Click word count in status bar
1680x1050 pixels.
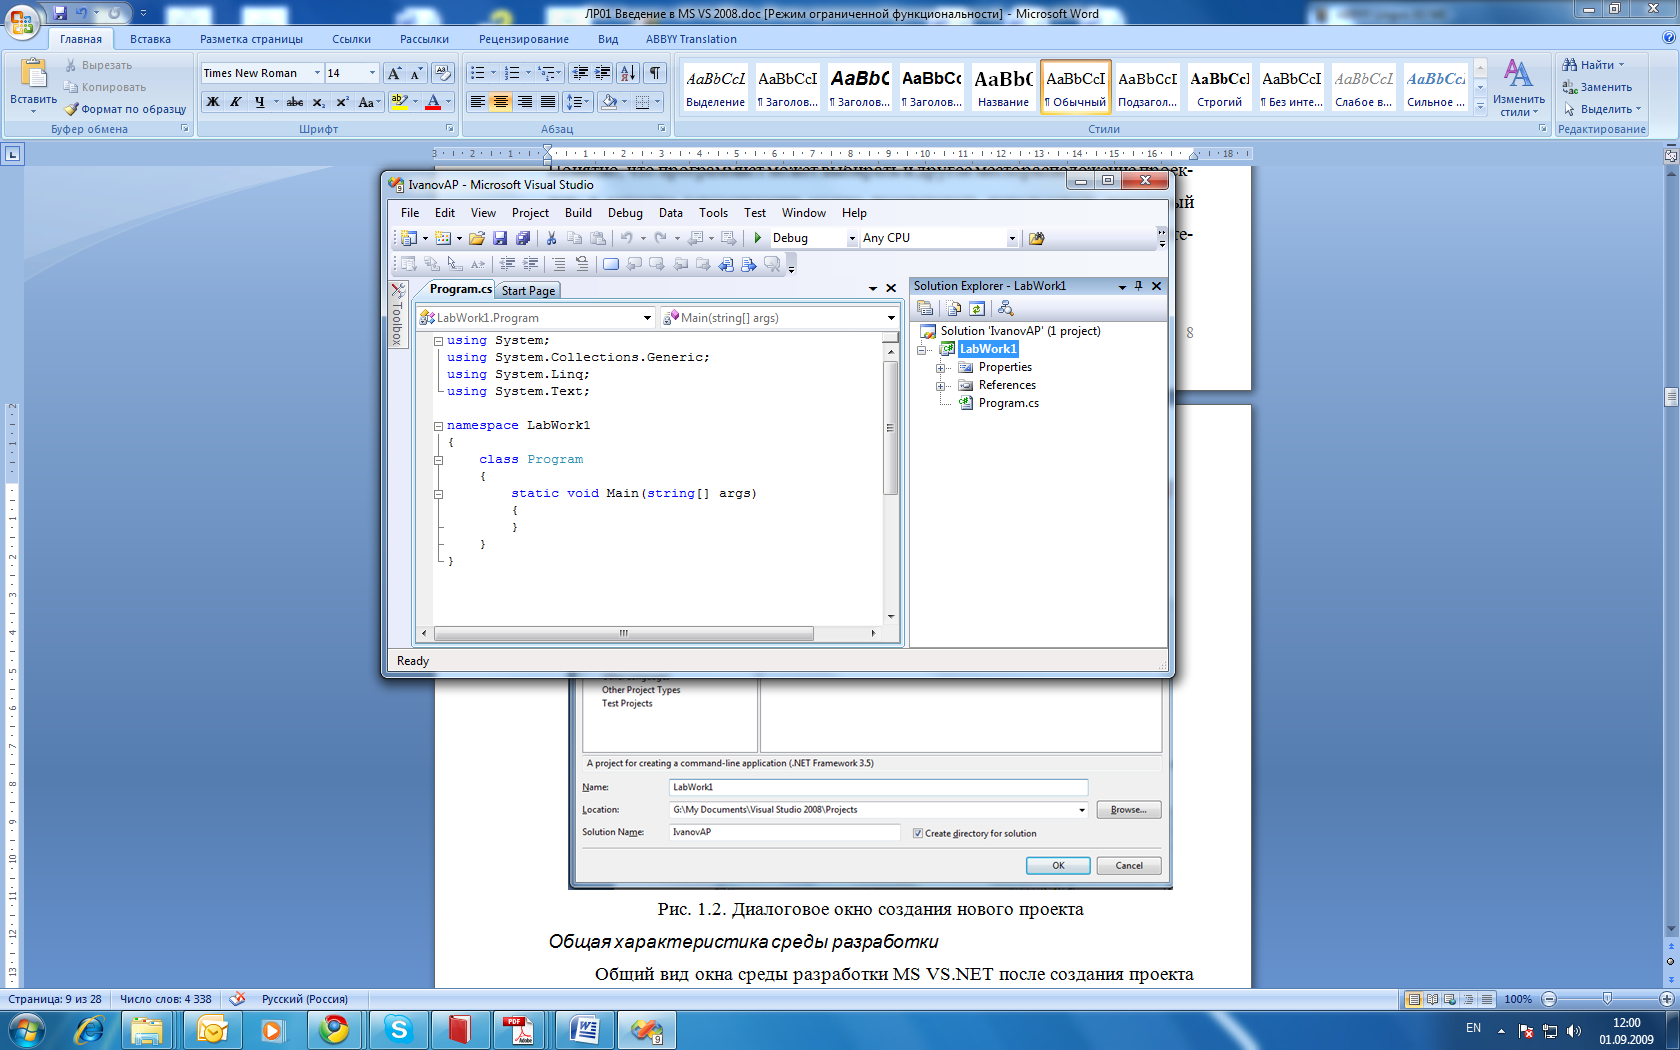tap(166, 999)
